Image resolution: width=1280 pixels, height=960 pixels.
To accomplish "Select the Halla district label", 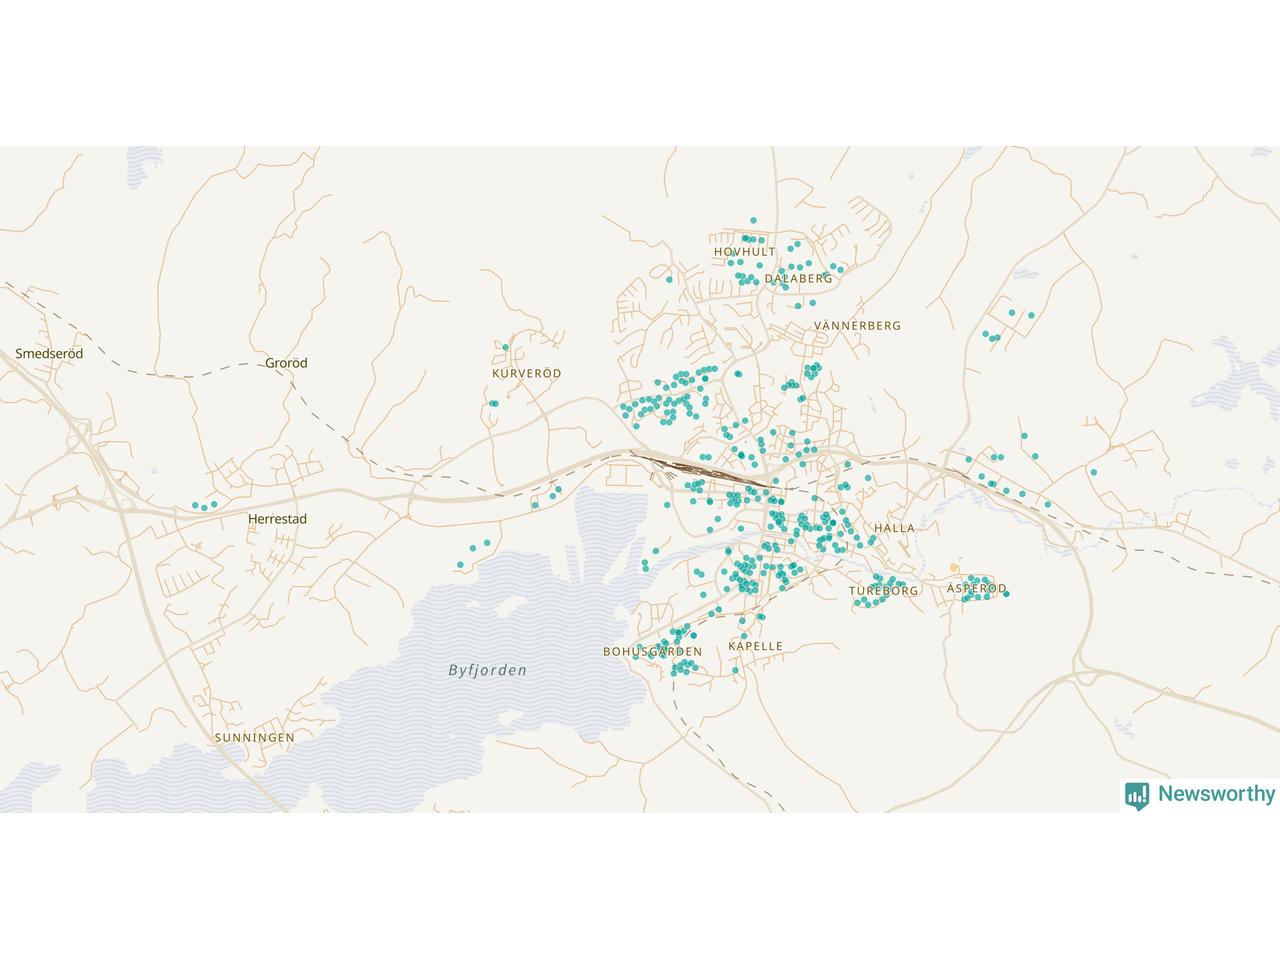I will point(894,528).
